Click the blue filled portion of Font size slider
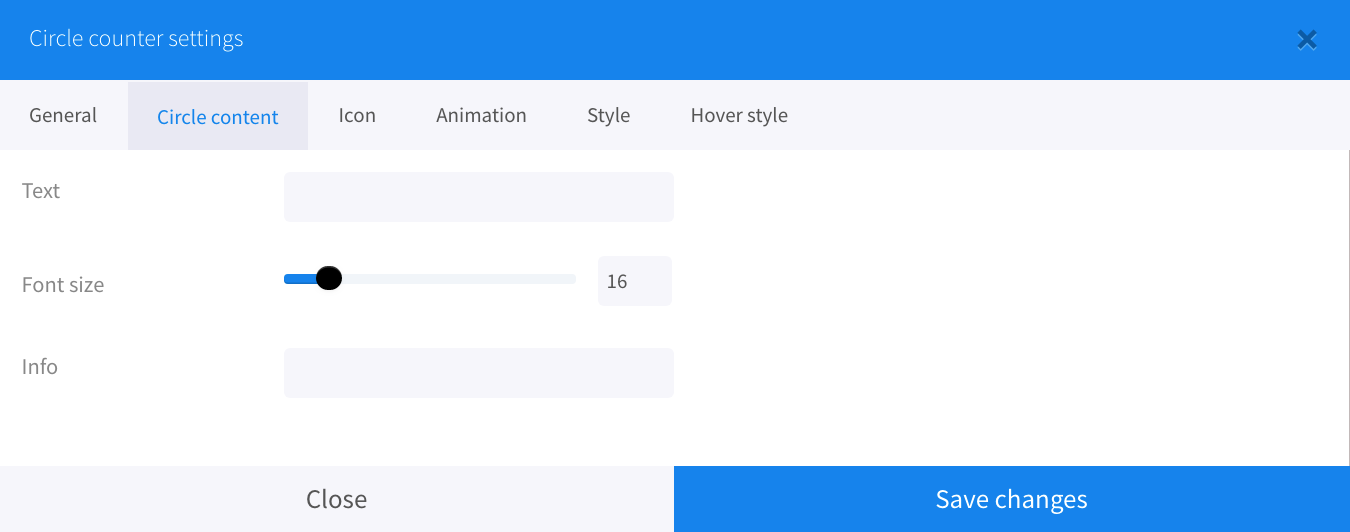The width and height of the screenshot is (1350, 532). 299,279
